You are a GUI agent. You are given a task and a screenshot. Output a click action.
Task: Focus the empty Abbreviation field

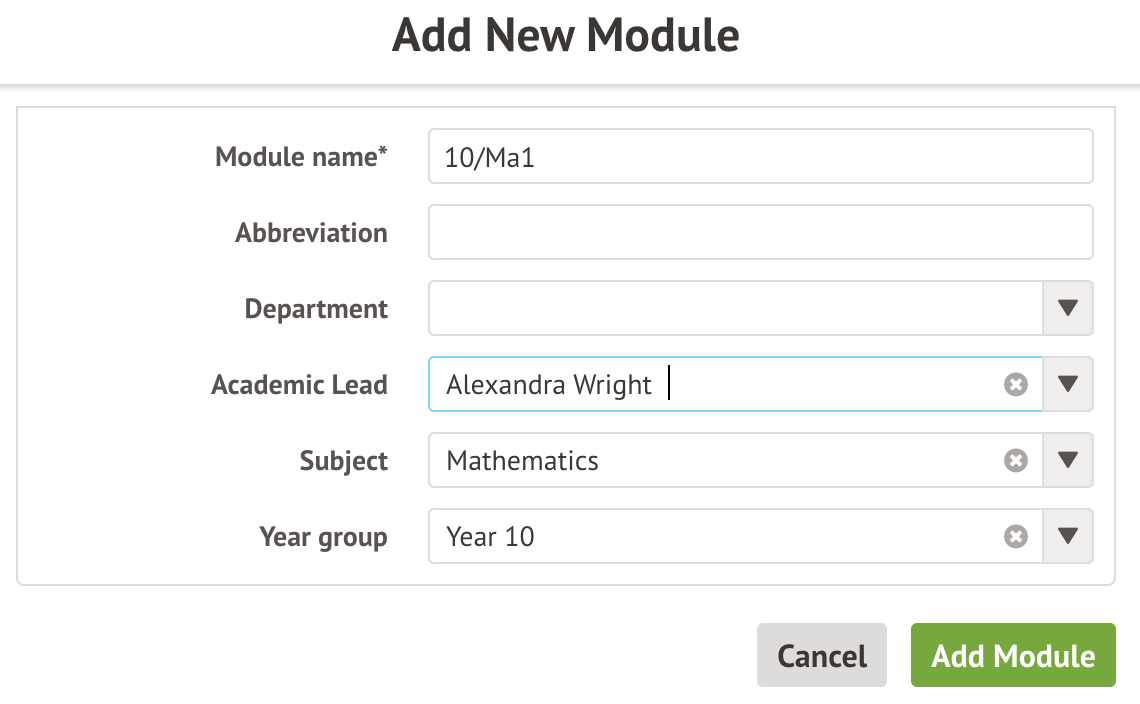click(x=760, y=232)
